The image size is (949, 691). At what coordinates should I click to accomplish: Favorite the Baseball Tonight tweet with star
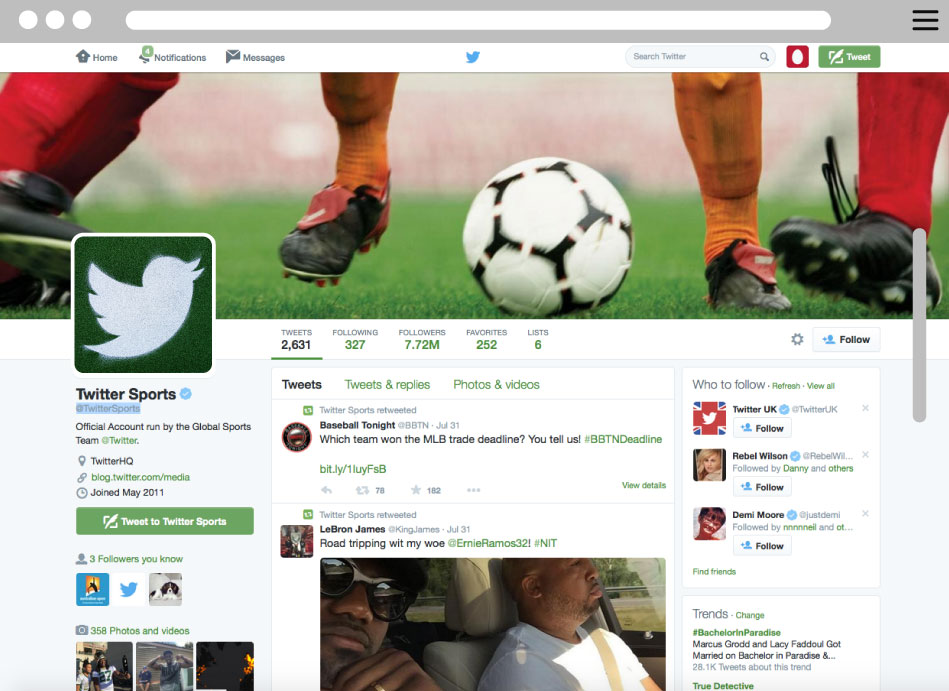pyautogui.click(x=416, y=490)
